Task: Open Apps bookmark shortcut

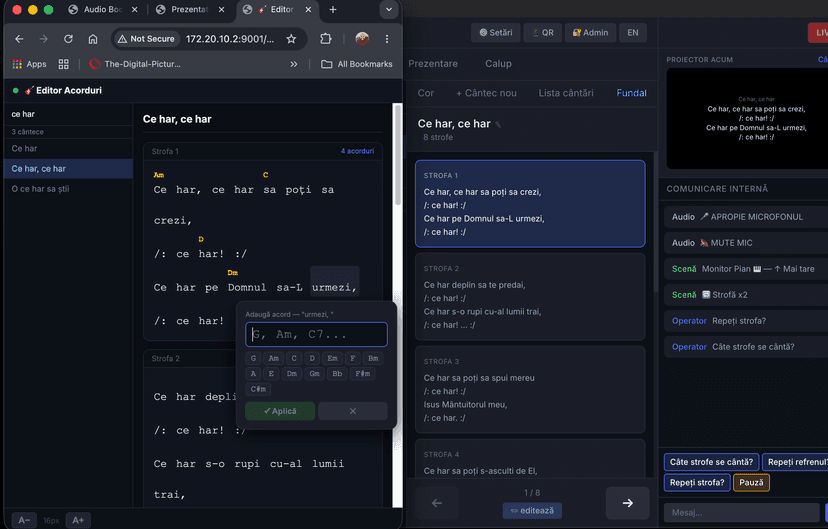Action: (x=30, y=64)
